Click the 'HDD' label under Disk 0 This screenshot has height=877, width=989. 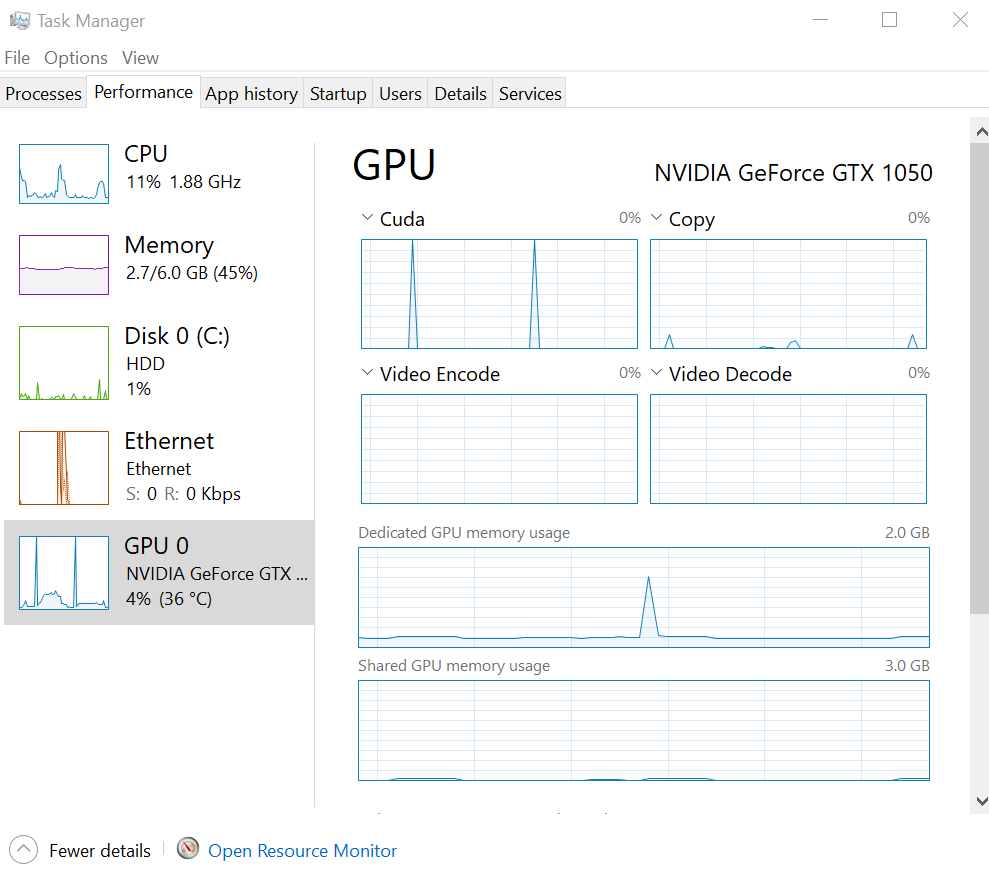coord(145,364)
